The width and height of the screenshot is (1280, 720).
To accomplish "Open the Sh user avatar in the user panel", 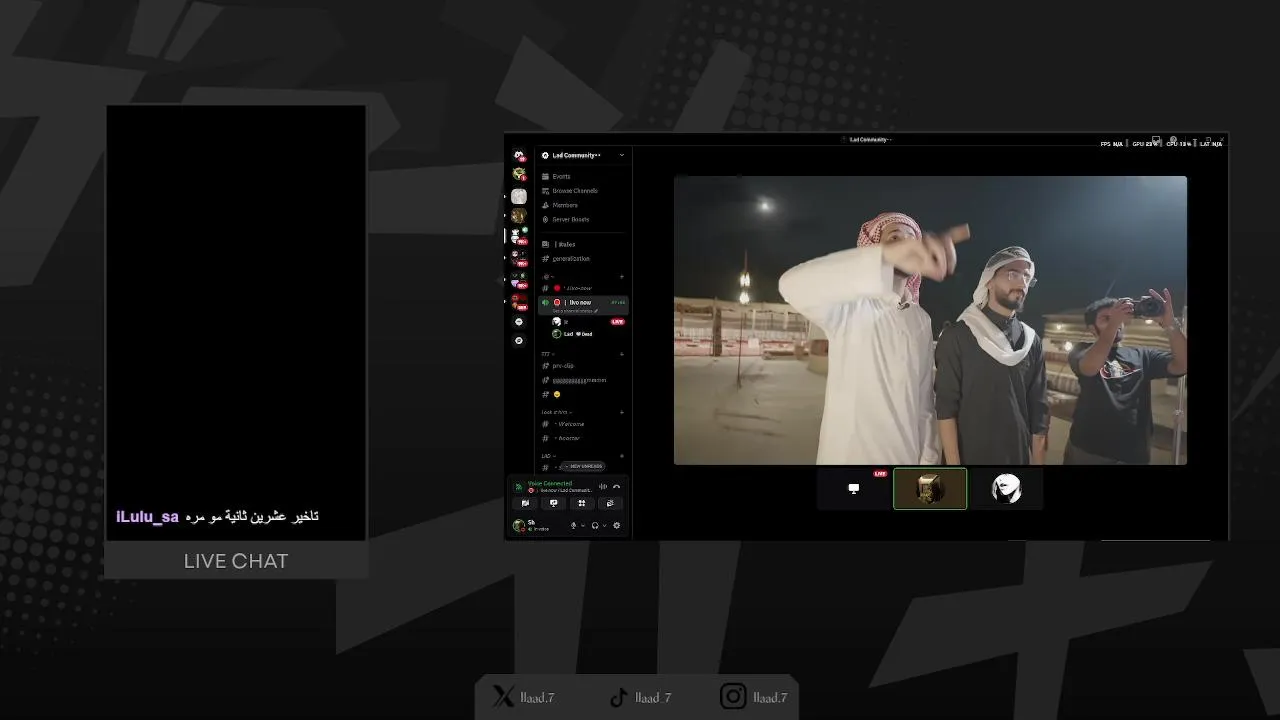I will coord(519,526).
